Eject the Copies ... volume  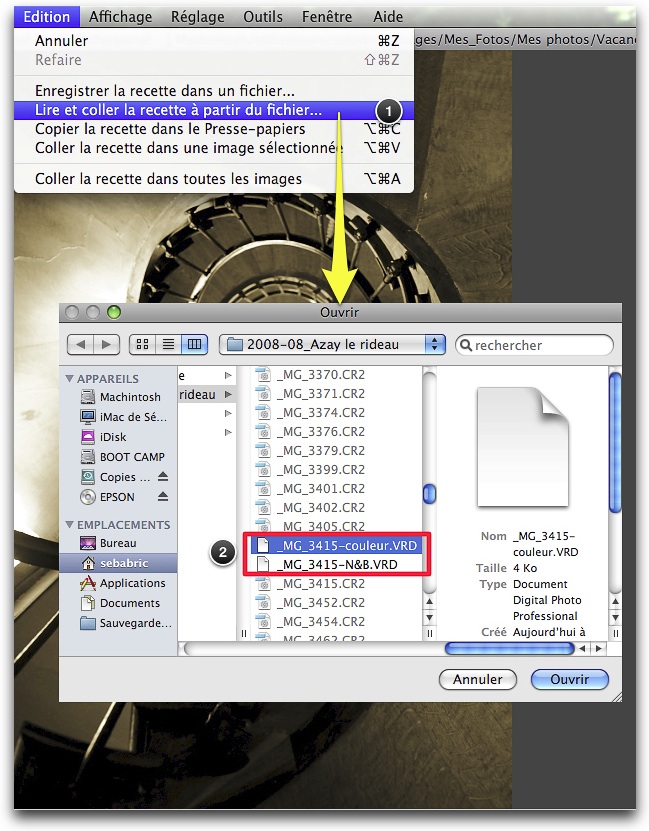tap(163, 476)
